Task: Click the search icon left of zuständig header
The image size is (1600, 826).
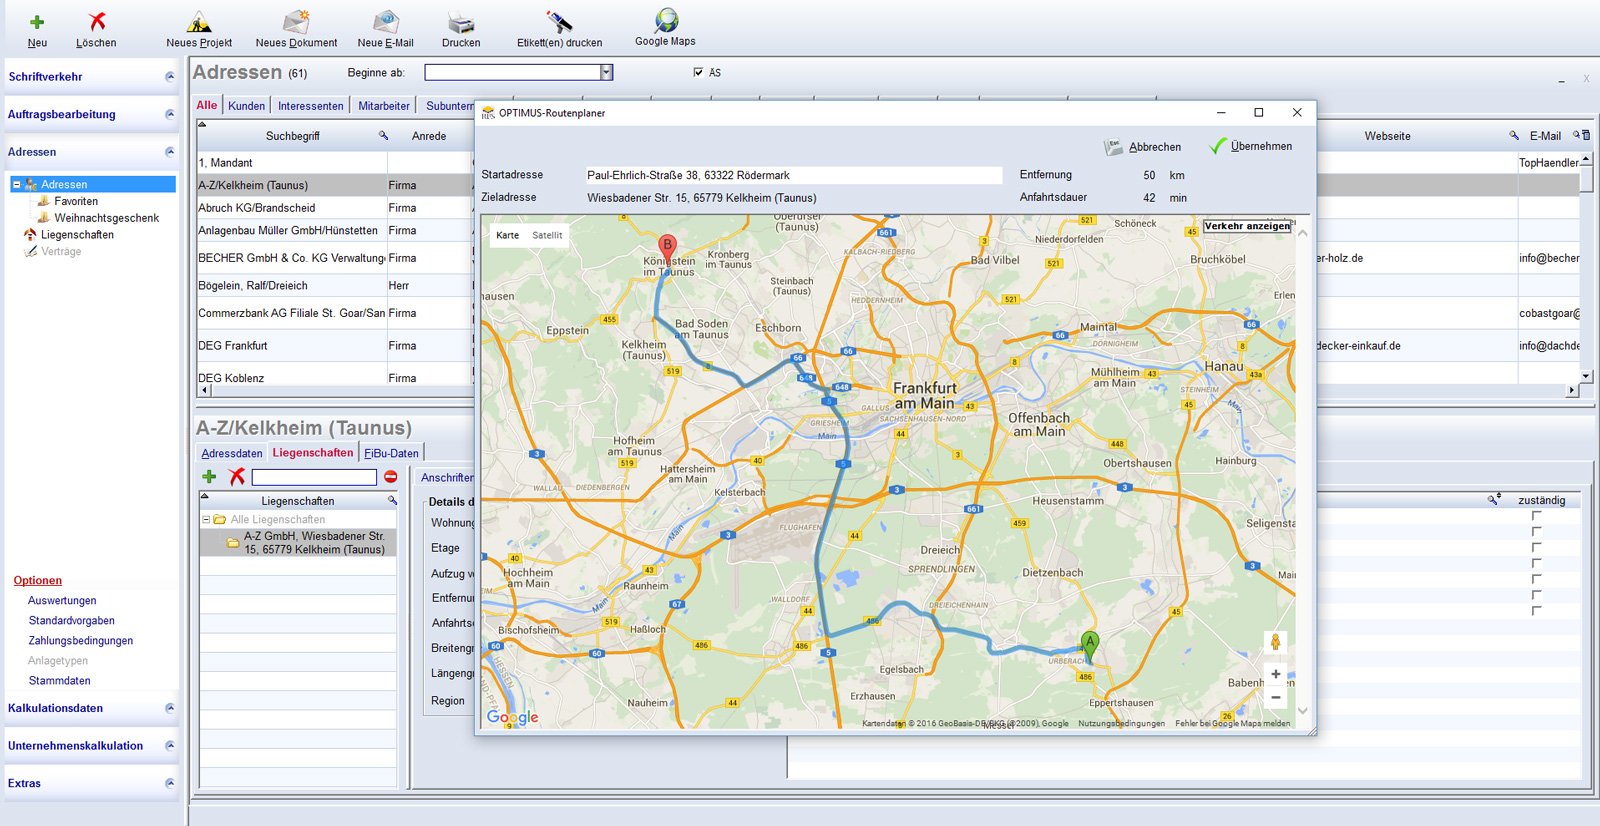Action: coord(1493,500)
